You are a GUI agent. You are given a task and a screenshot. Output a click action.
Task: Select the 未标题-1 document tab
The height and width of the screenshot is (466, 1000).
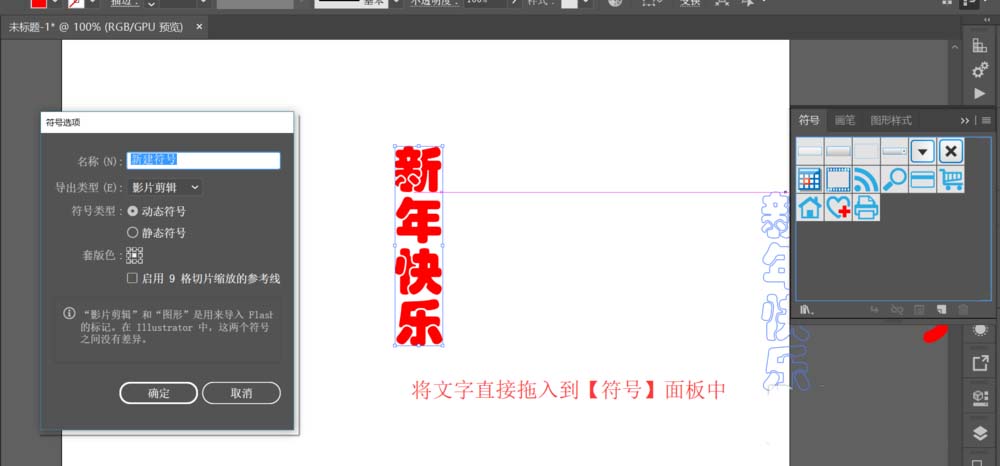(96, 27)
